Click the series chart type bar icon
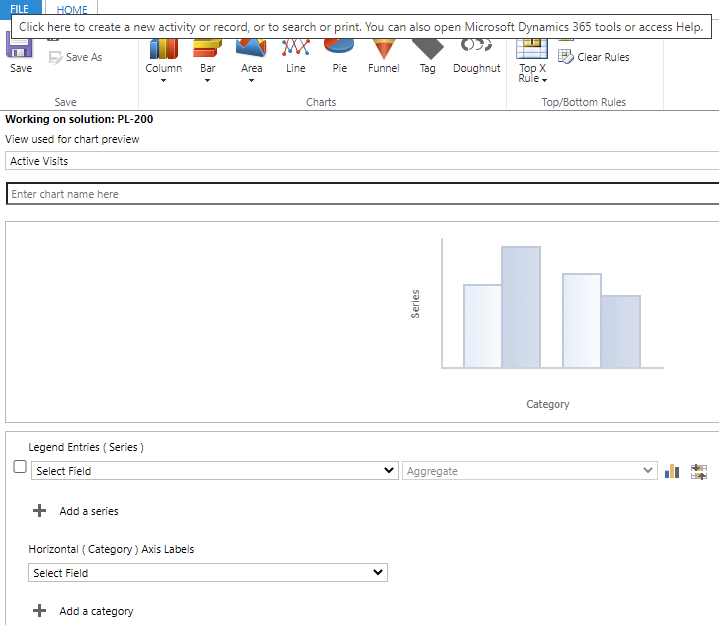Viewport: 719px width, 625px height. coord(672,471)
